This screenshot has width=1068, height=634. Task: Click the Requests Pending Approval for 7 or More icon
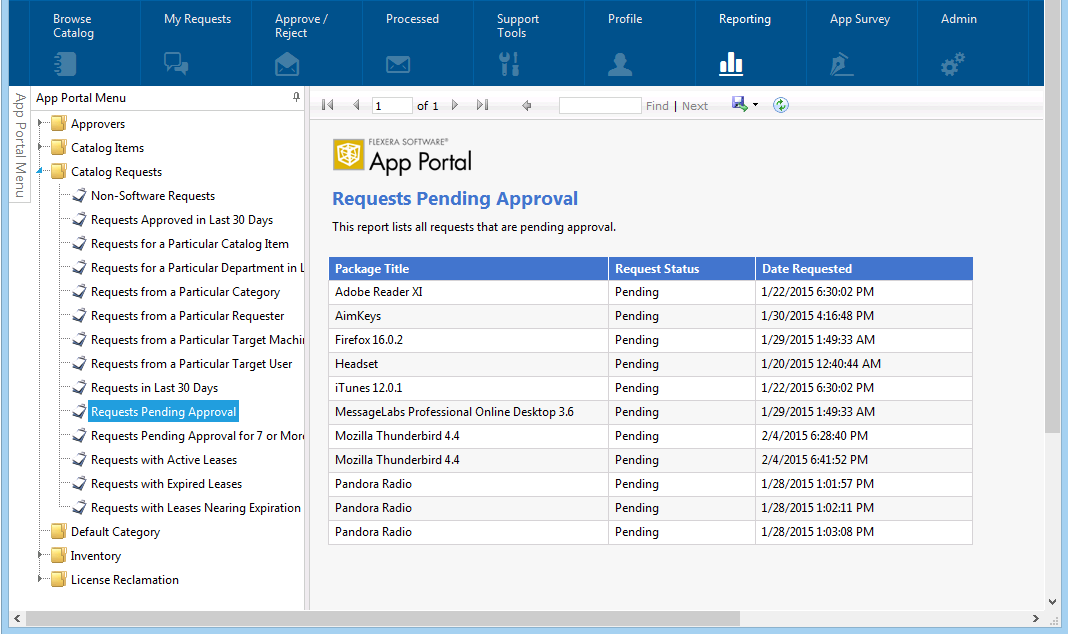pos(79,435)
